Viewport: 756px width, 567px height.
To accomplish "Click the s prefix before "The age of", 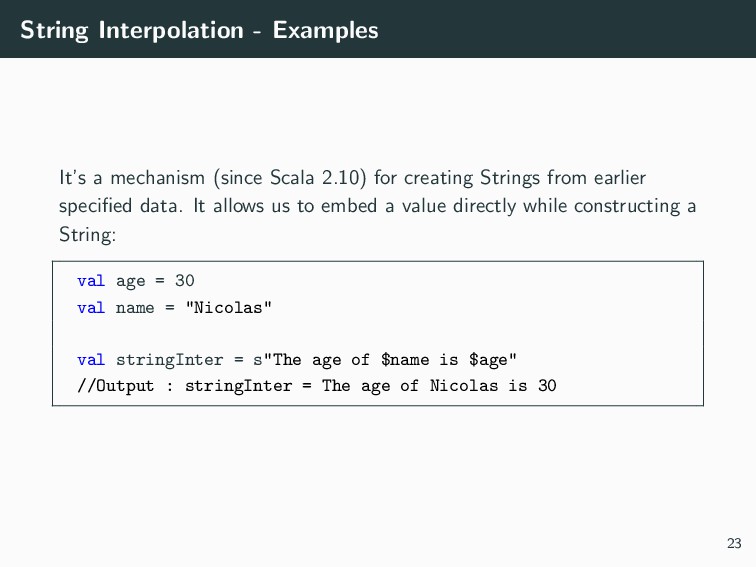I will 258,360.
